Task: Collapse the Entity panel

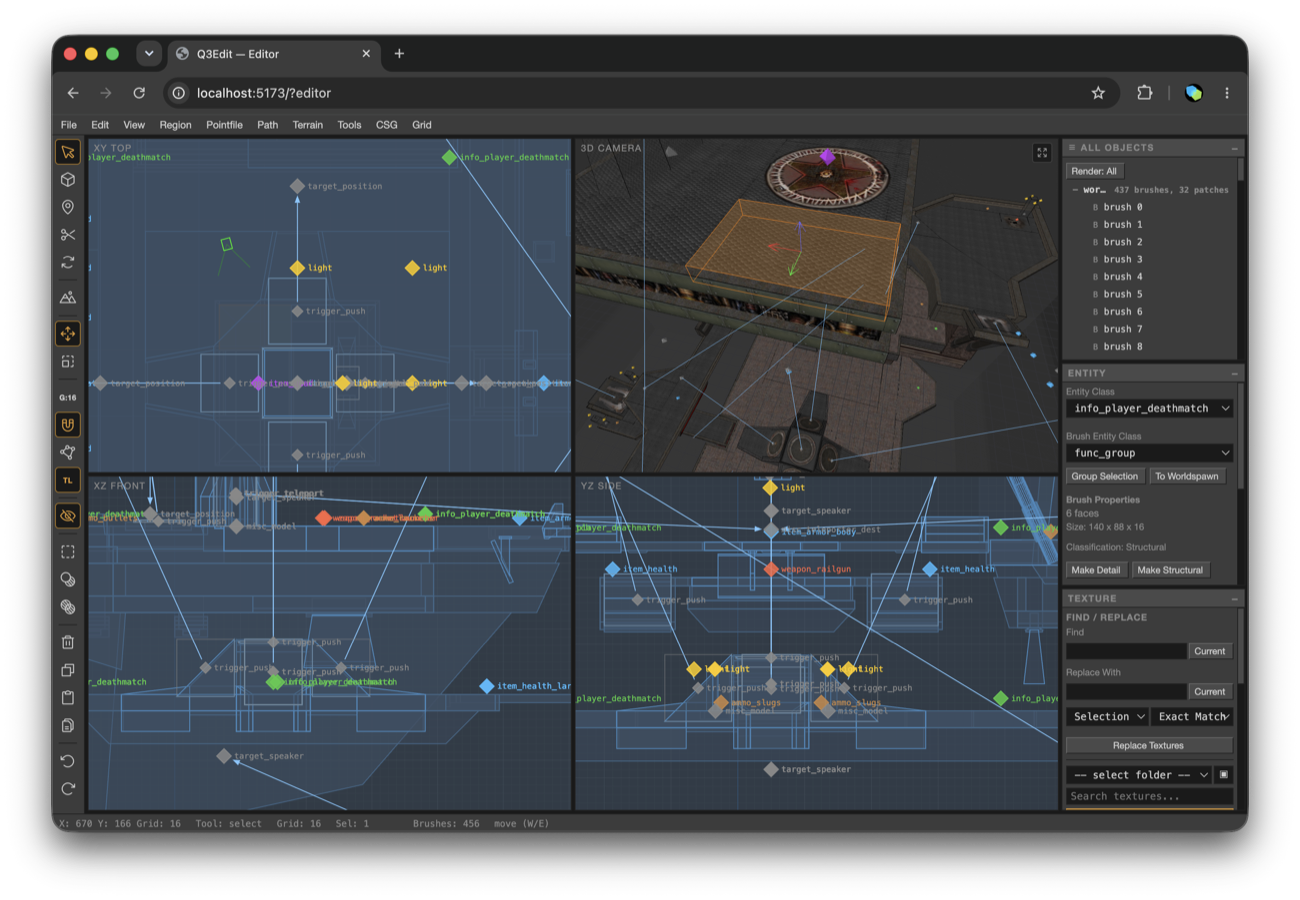Action: (x=1234, y=373)
